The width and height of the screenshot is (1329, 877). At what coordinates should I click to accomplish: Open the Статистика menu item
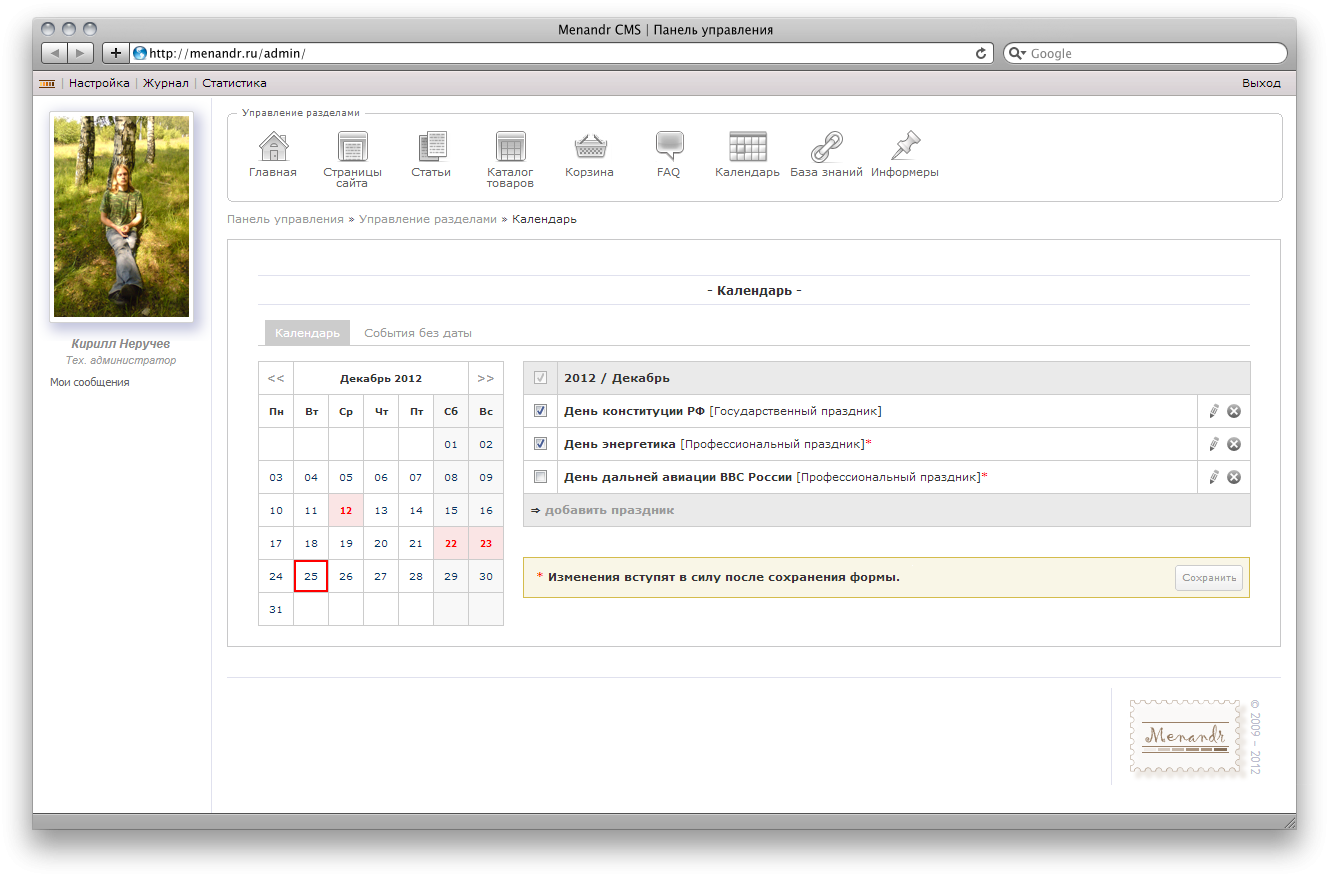click(234, 83)
